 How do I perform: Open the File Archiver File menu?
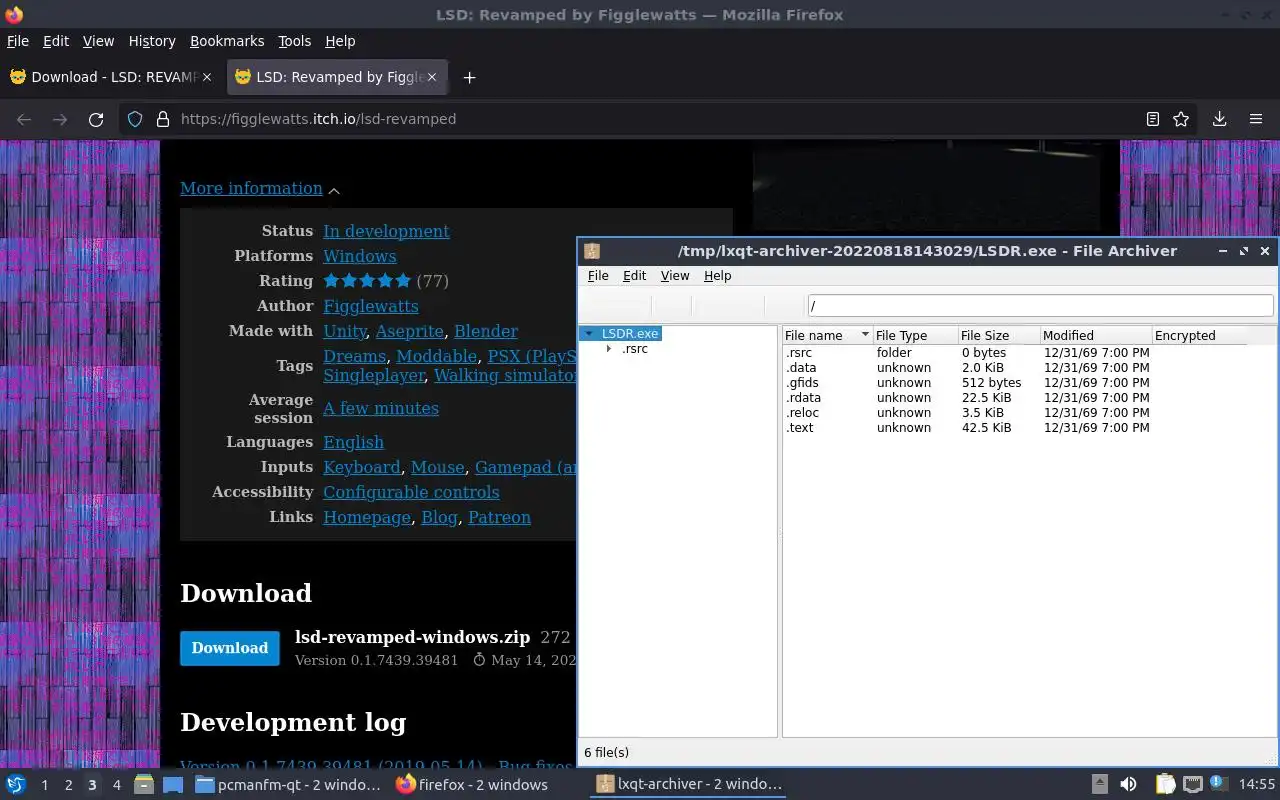(x=598, y=276)
